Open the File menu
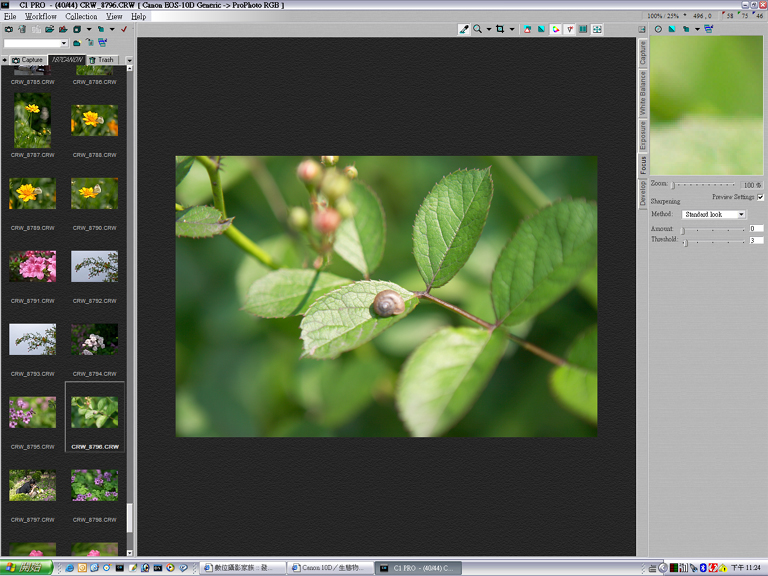The height and width of the screenshot is (576, 768). coord(10,16)
